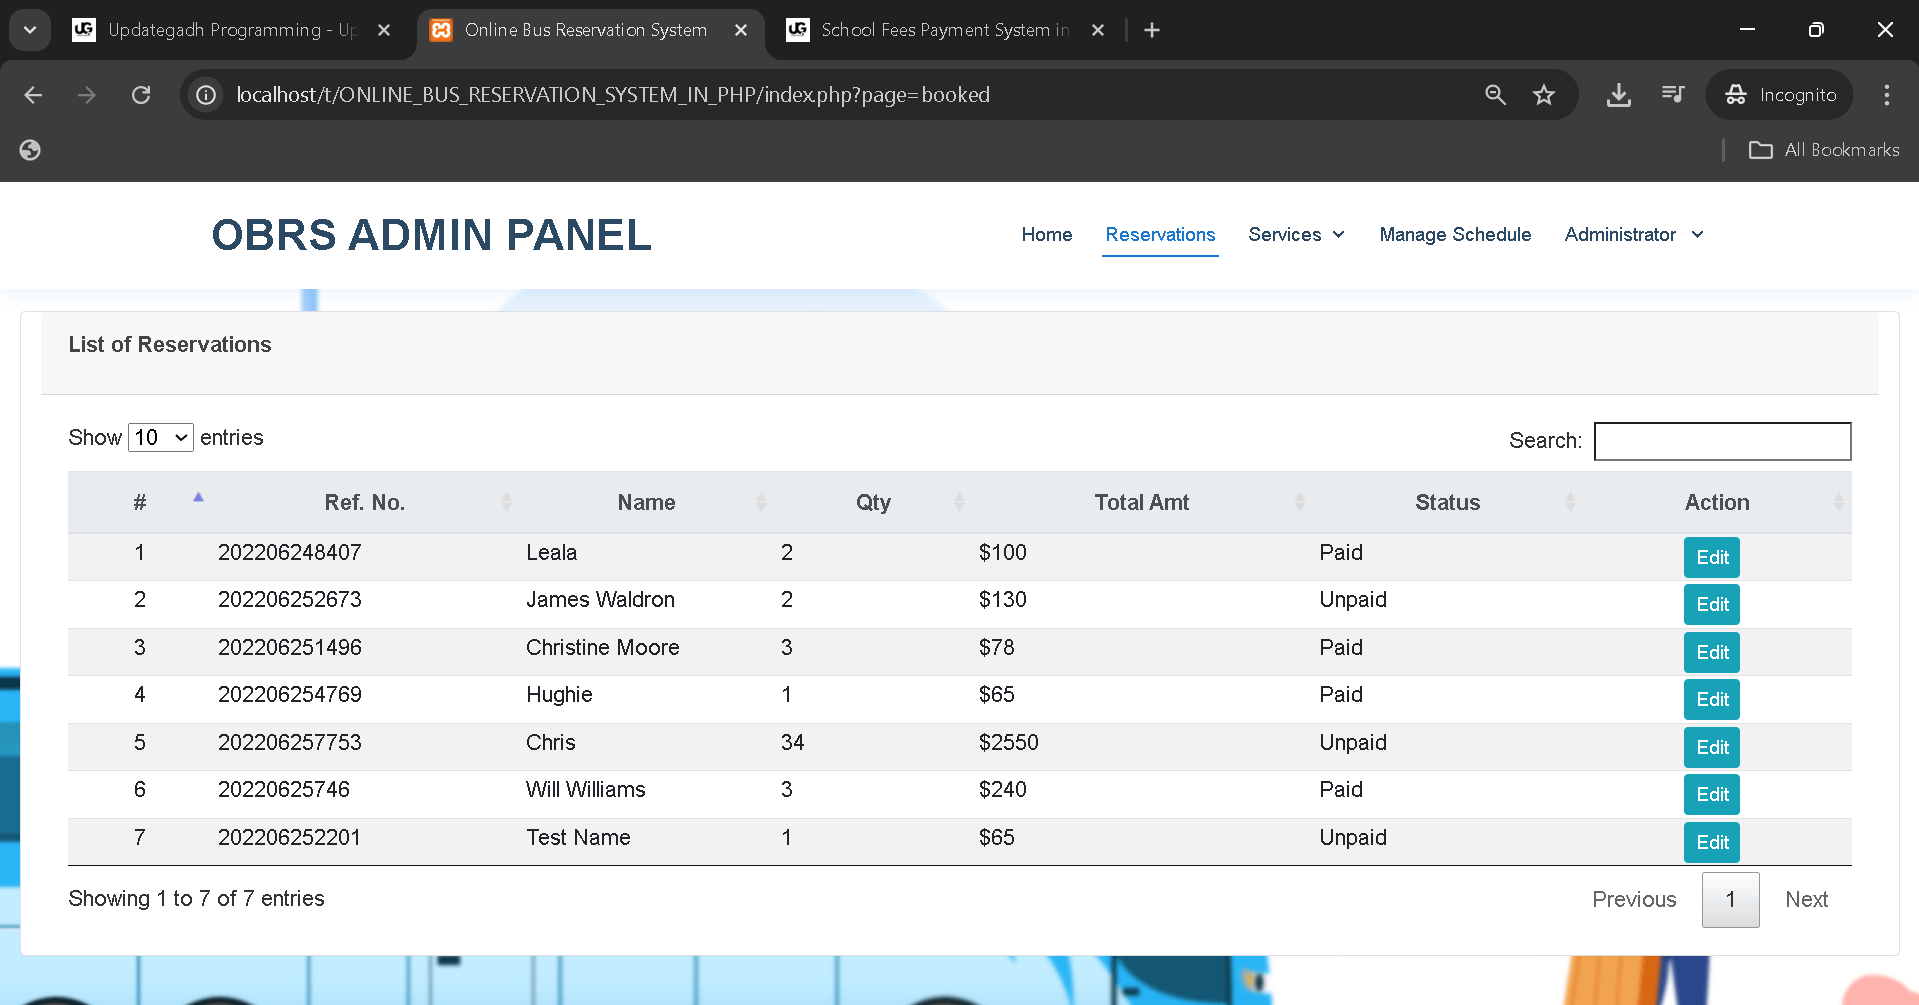This screenshot has height=1005, width=1919.
Task: Go to the Home menu item
Action: (x=1046, y=235)
